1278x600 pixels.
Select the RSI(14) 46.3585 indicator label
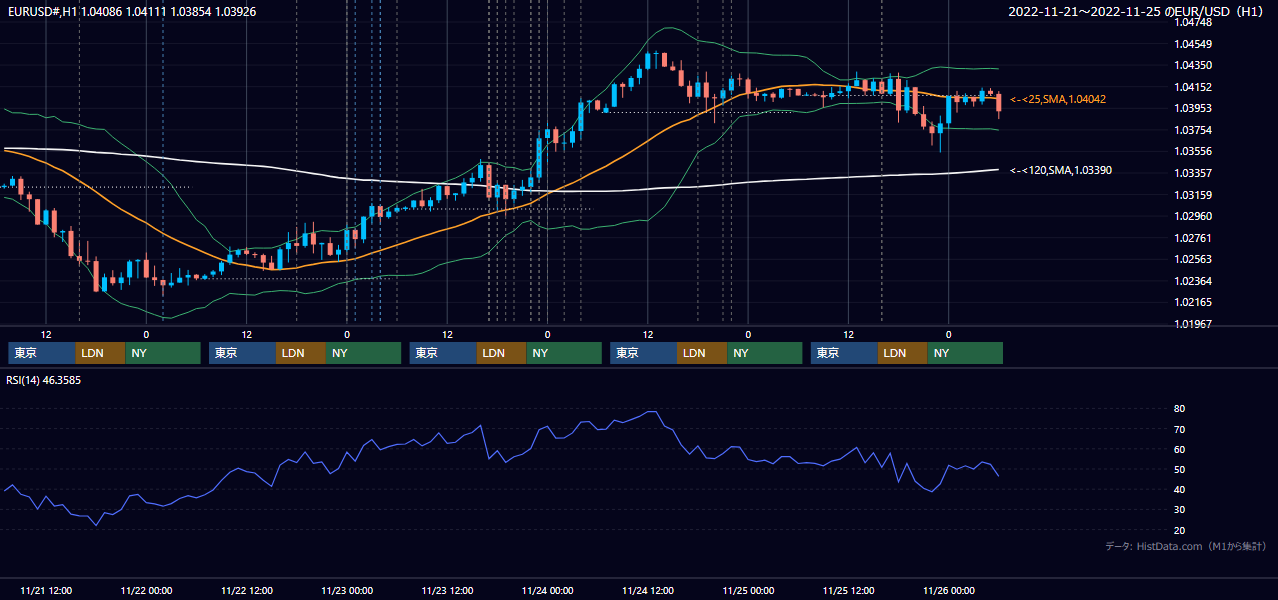pos(44,380)
